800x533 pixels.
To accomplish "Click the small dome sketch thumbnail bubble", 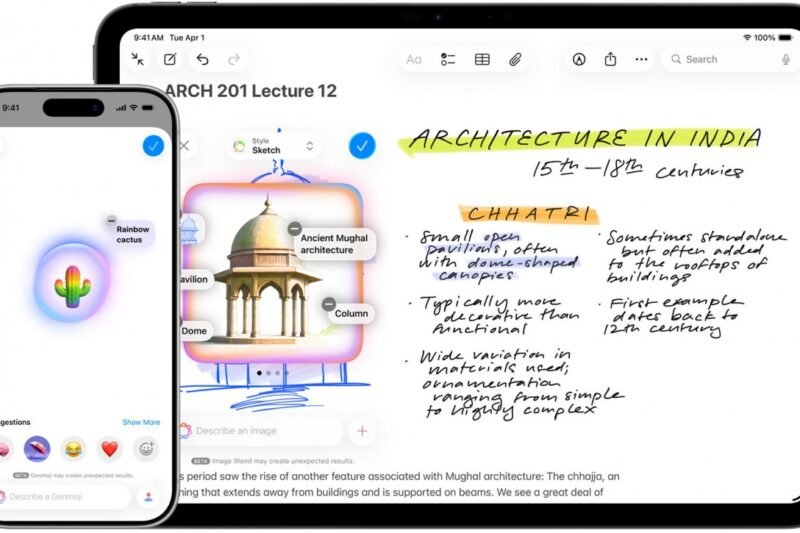I will pyautogui.click(x=191, y=230).
